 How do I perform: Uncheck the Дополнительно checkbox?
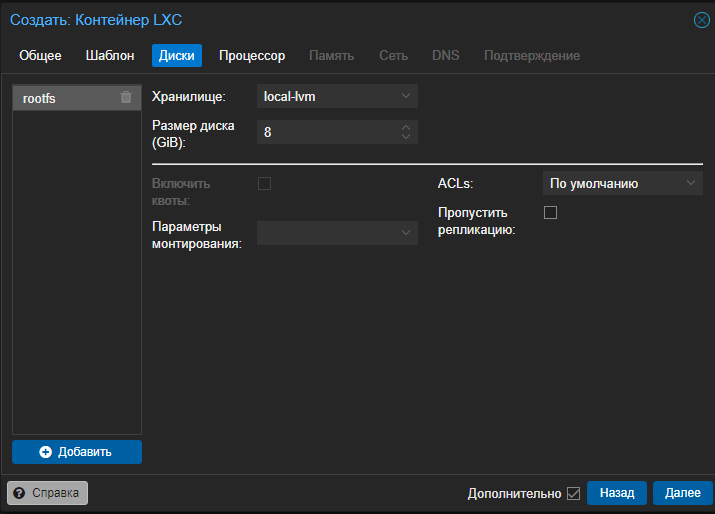(574, 493)
